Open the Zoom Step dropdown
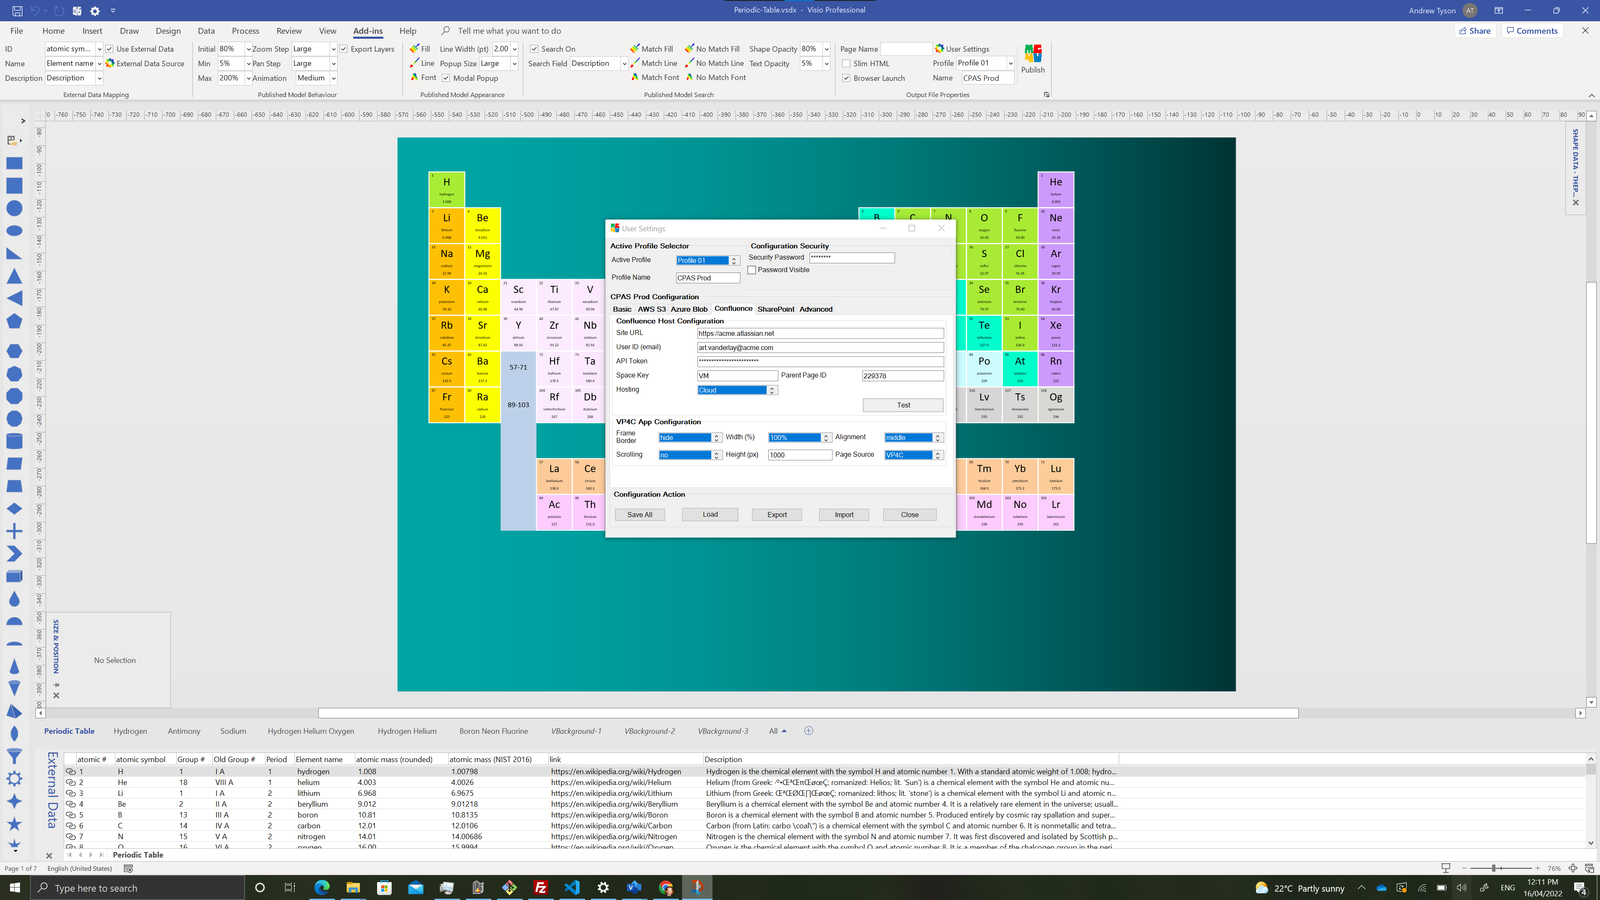This screenshot has width=1600, height=900. 333,48
